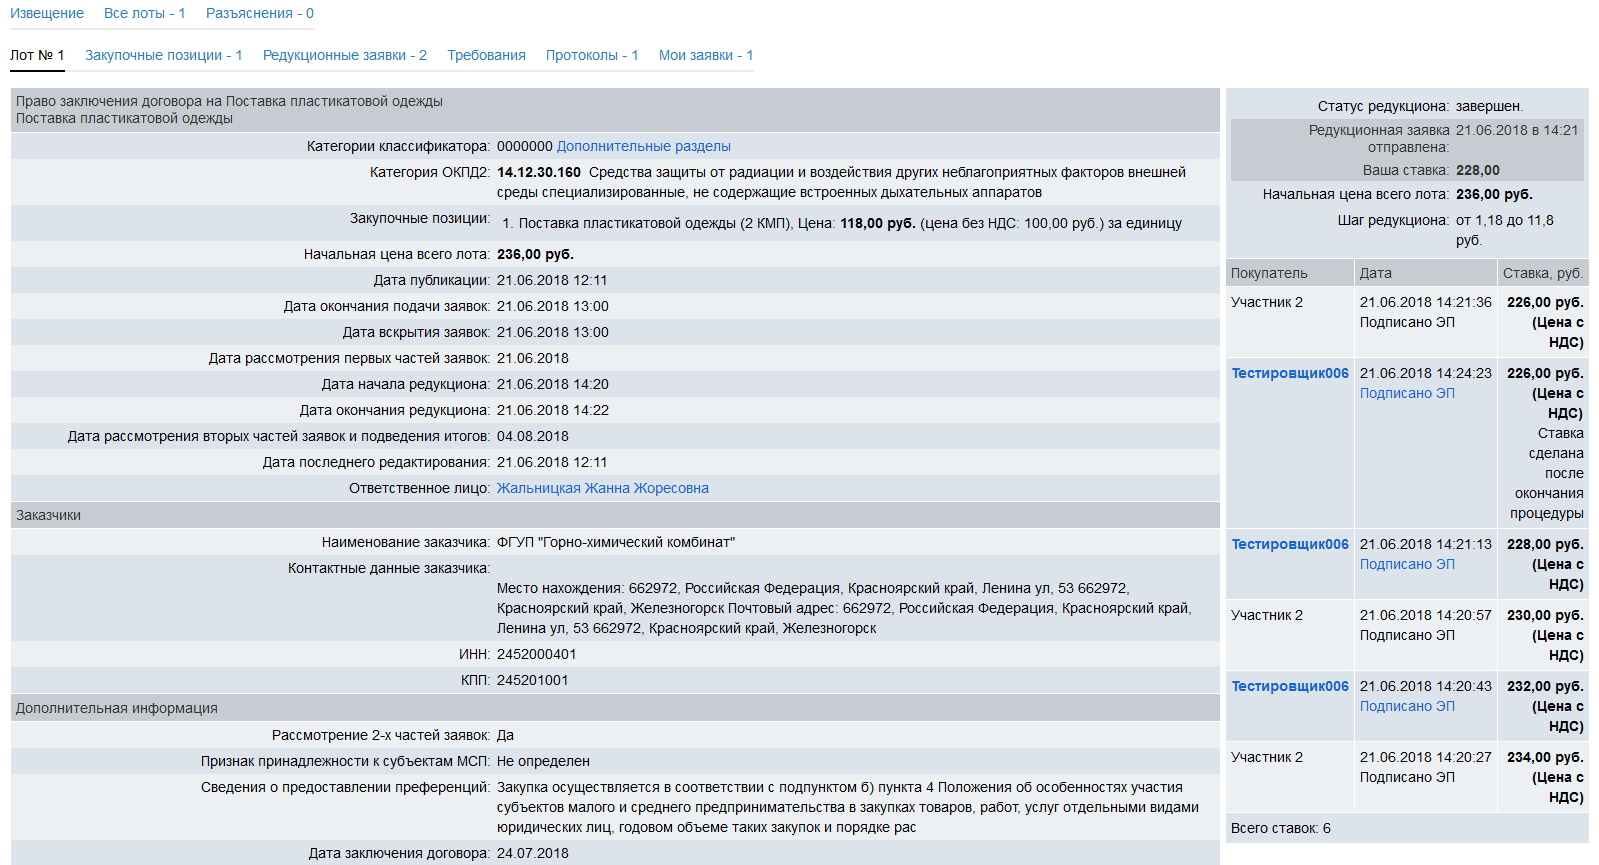
Task: Open Тестировщик006 link for the 228,00 руб. bid
Action: (x=1289, y=544)
